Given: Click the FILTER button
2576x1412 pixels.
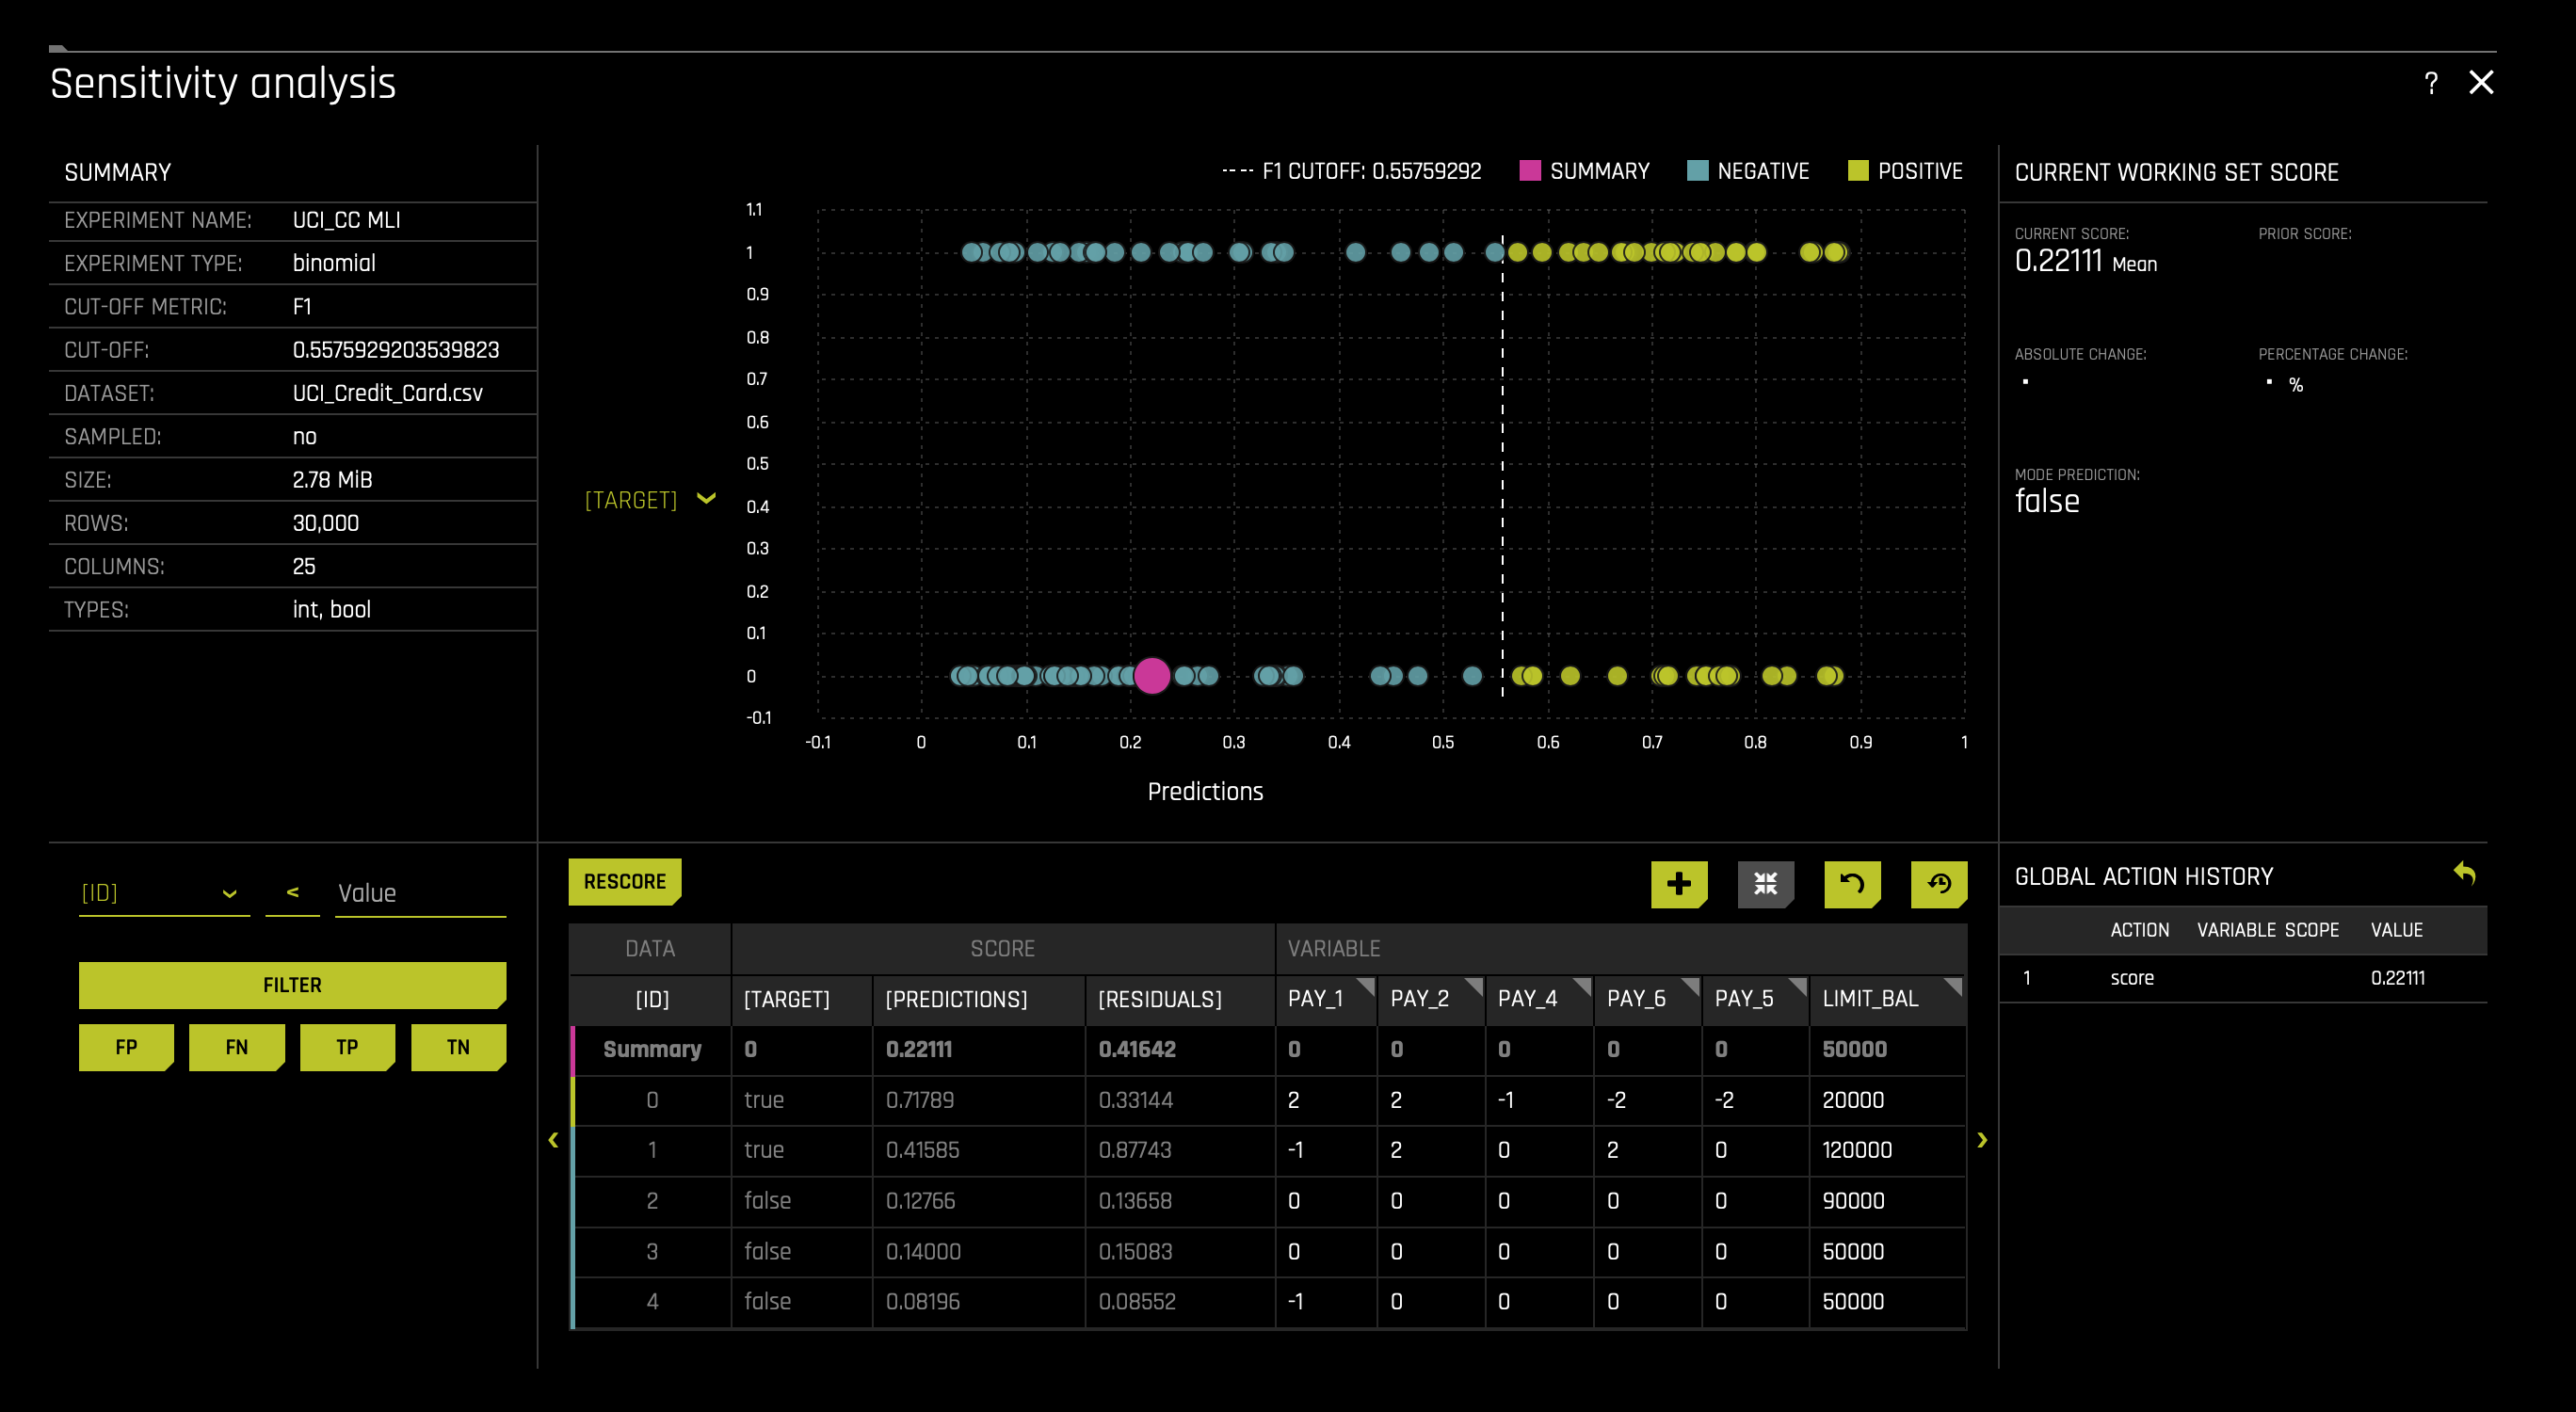Looking at the screenshot, I should click(x=292, y=985).
